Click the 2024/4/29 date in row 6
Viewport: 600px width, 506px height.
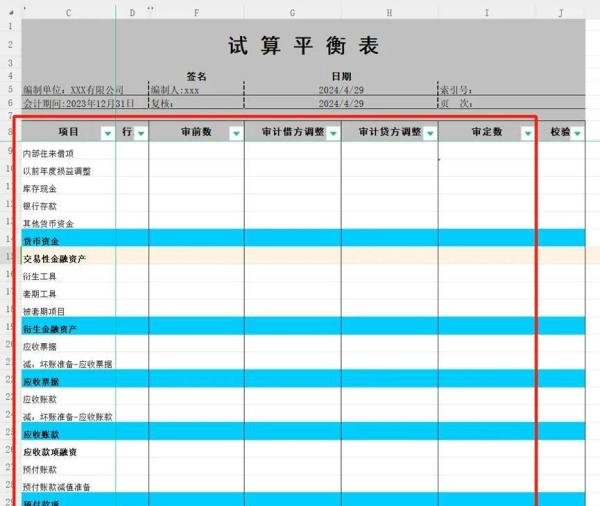coord(341,103)
